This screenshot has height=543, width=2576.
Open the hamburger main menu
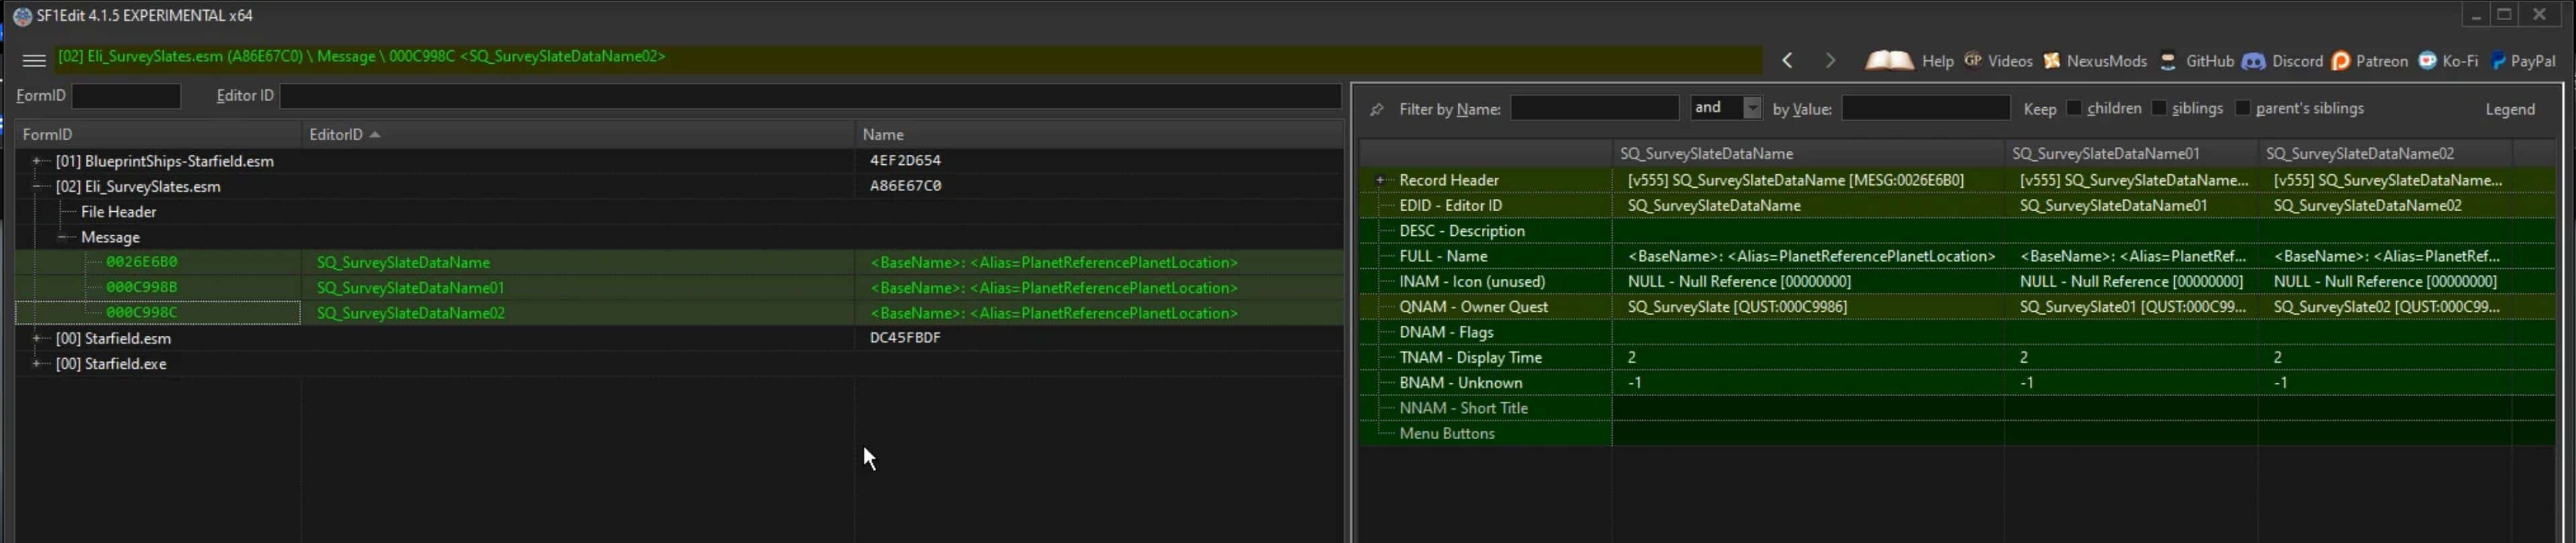34,61
